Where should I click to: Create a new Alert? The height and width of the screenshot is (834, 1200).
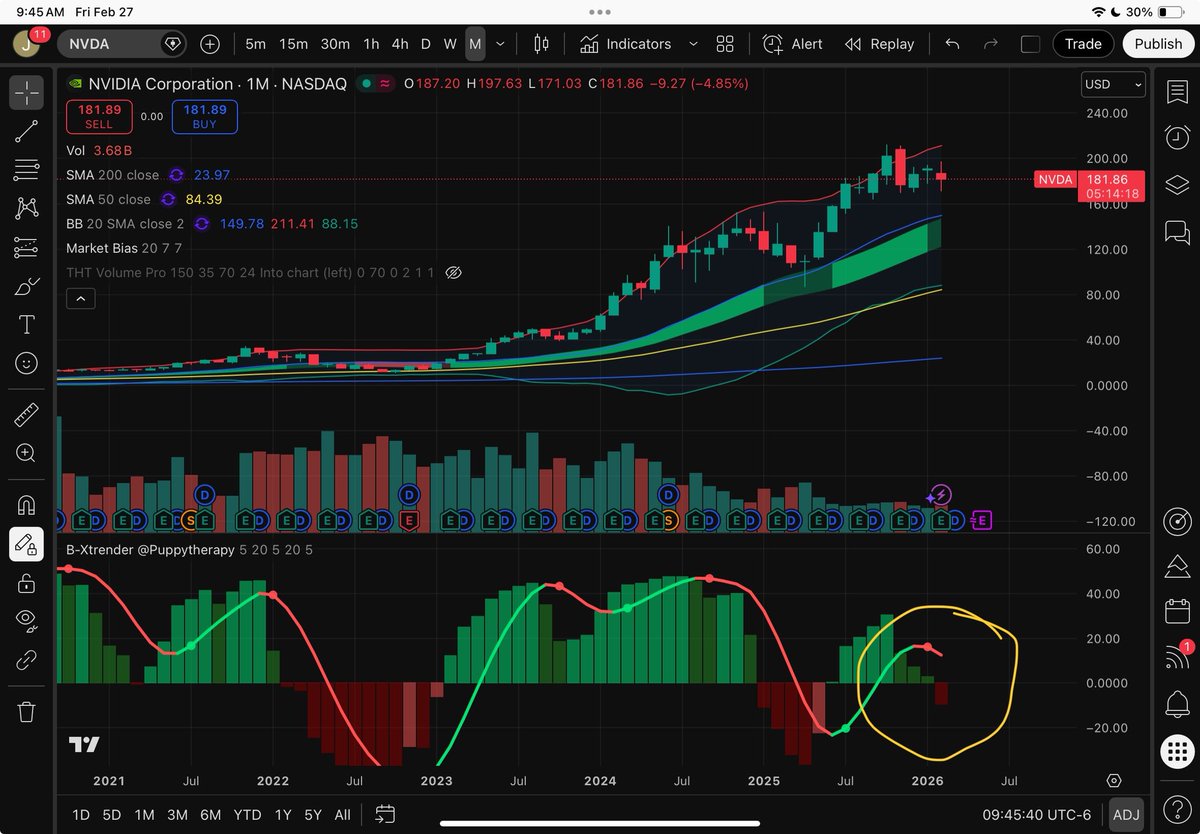tap(793, 44)
